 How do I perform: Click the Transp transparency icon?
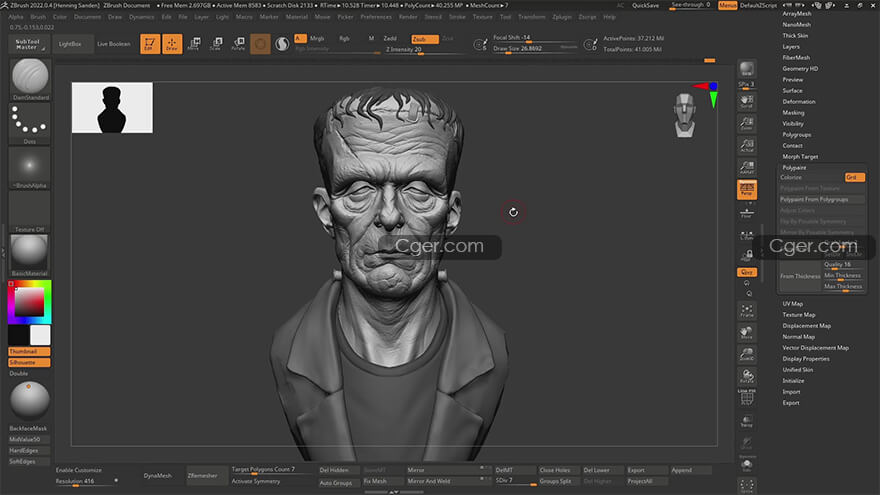point(746,421)
